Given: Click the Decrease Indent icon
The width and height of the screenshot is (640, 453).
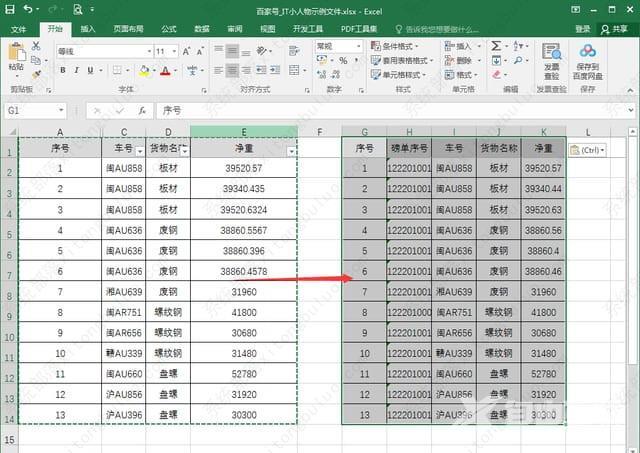Looking at the screenshot, I should click(x=261, y=70).
